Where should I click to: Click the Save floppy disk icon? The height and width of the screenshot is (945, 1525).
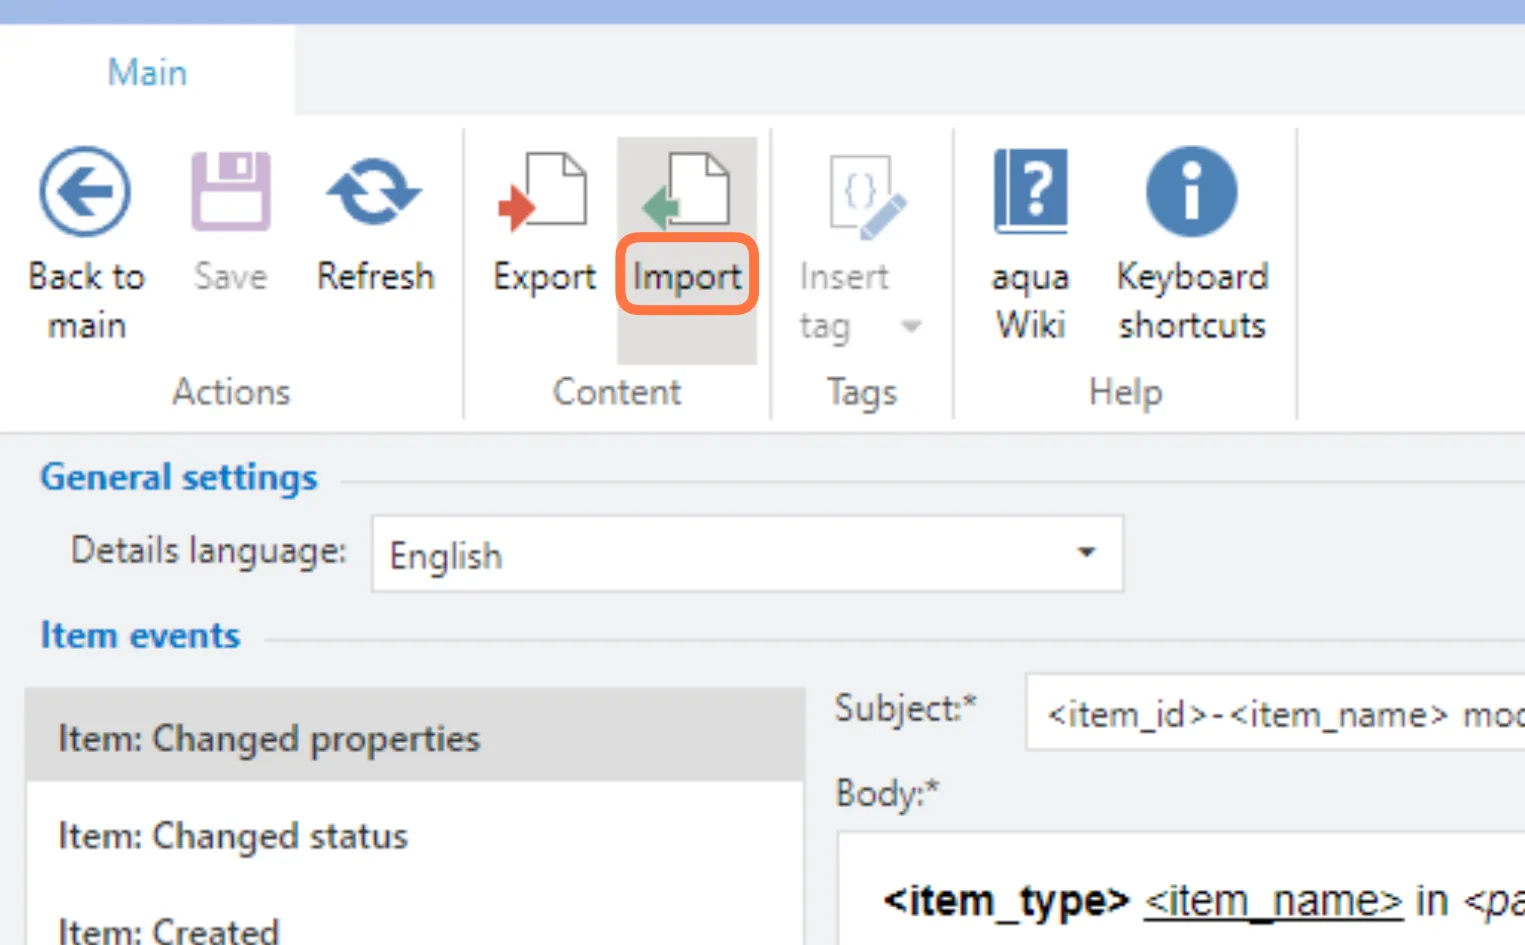[x=230, y=191]
